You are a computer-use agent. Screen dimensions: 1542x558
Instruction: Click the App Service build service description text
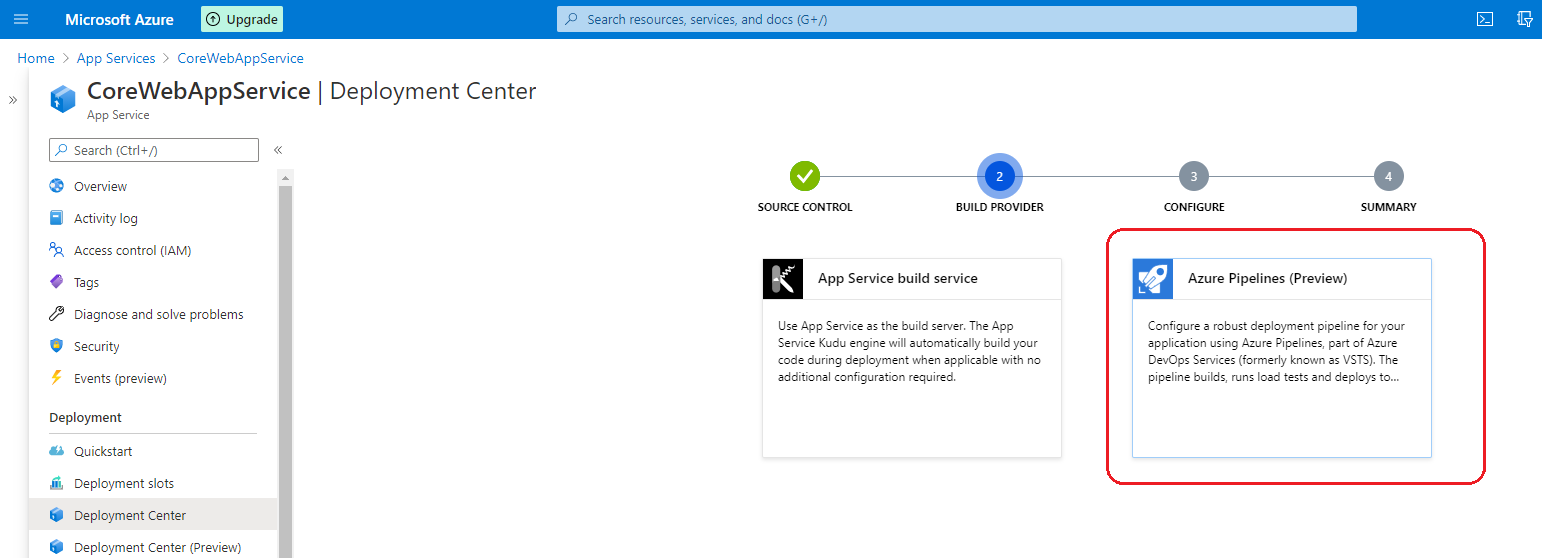(x=909, y=352)
